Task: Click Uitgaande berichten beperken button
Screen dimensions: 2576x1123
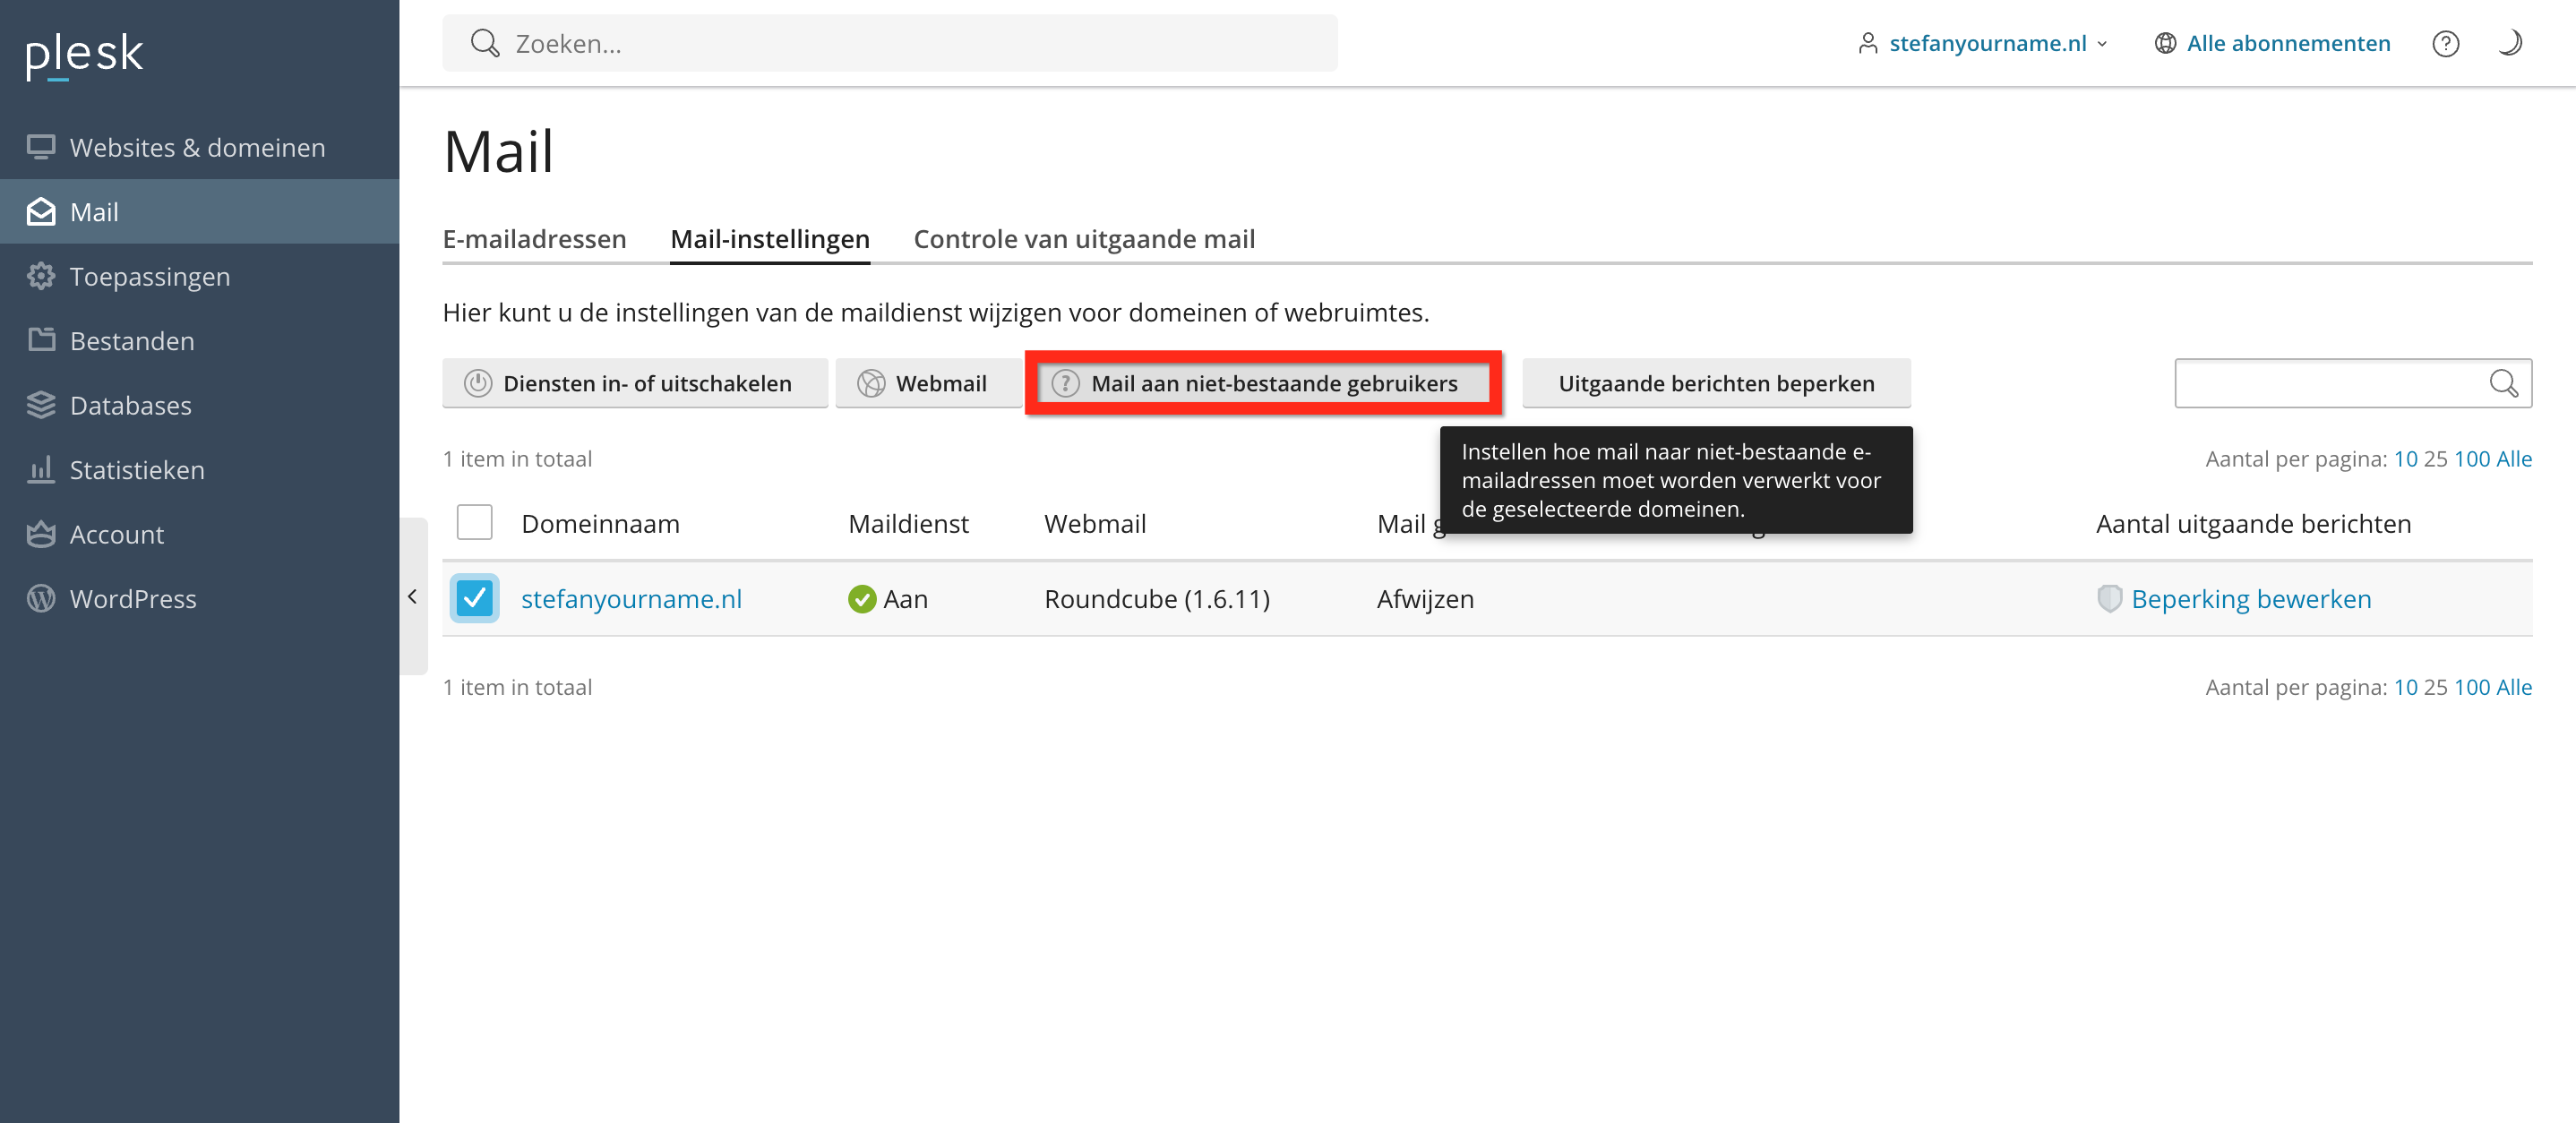Action: 1715,383
